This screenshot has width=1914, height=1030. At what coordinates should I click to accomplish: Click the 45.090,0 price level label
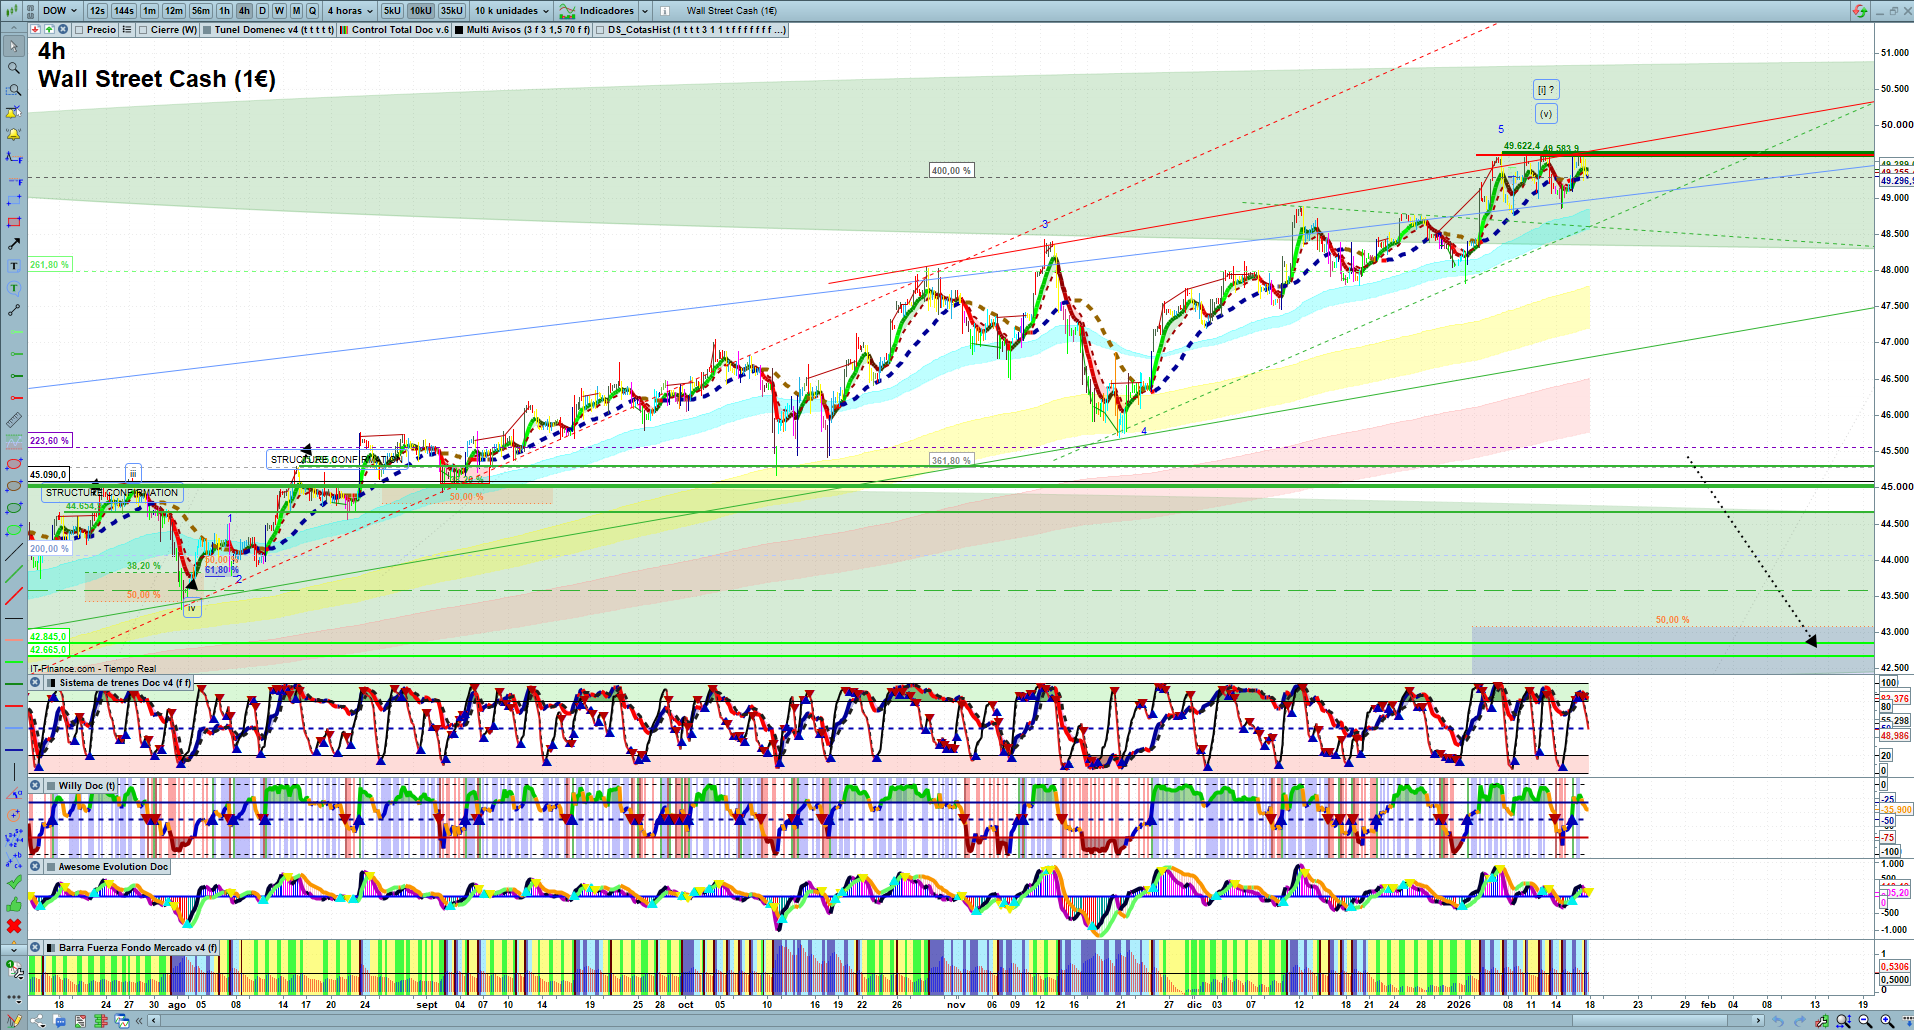pyautogui.click(x=49, y=475)
